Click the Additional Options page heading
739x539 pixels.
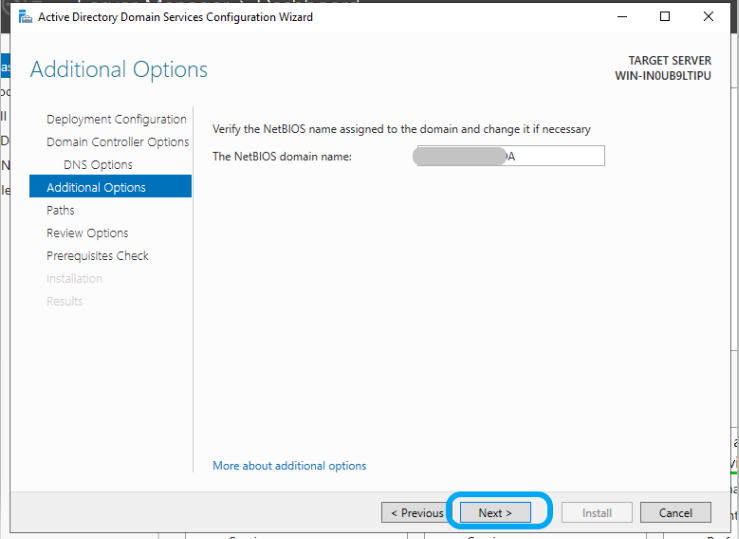(x=119, y=69)
